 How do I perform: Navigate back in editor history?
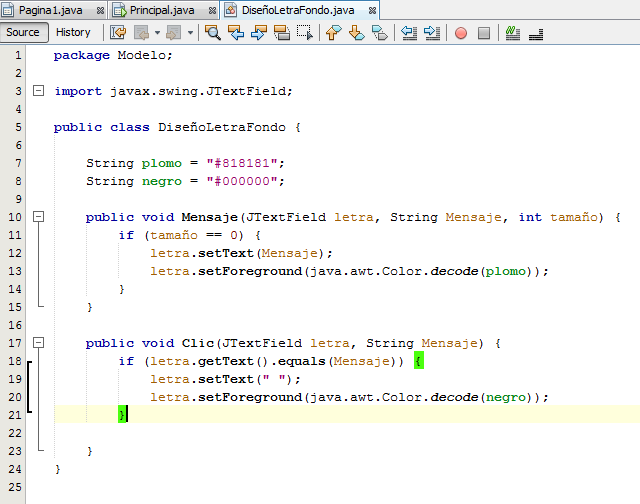(x=142, y=33)
